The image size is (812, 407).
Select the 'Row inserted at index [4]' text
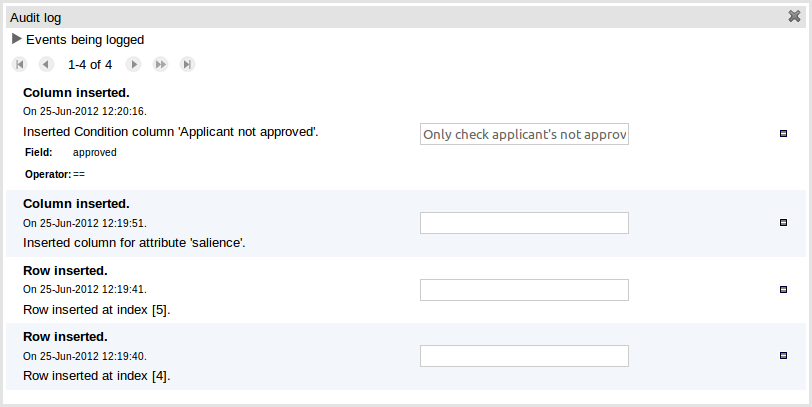96,376
